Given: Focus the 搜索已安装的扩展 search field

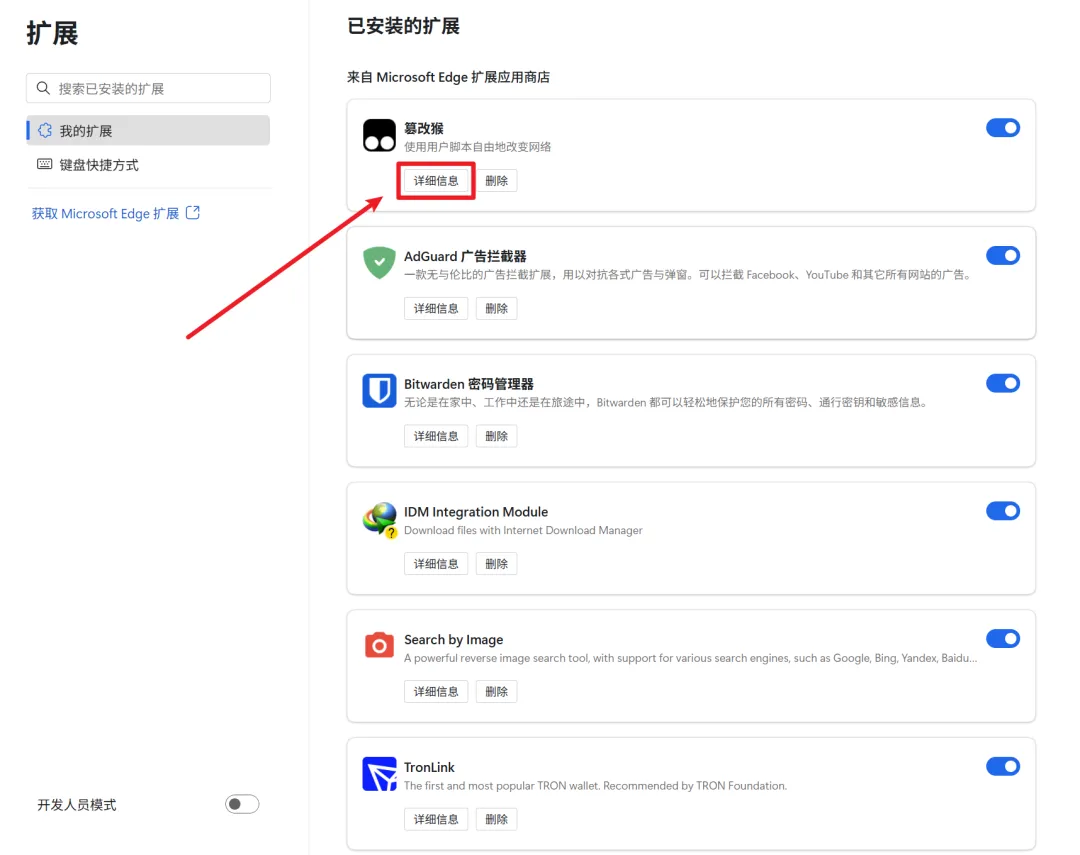Looking at the screenshot, I should tap(148, 88).
